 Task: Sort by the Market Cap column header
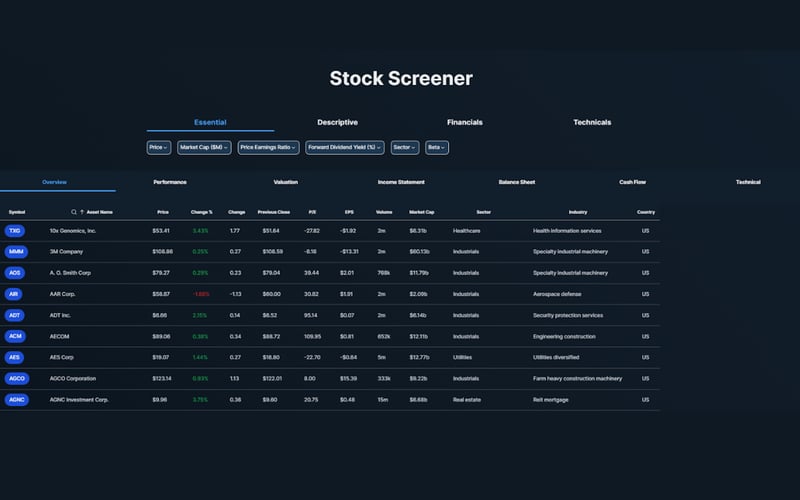(x=422, y=212)
